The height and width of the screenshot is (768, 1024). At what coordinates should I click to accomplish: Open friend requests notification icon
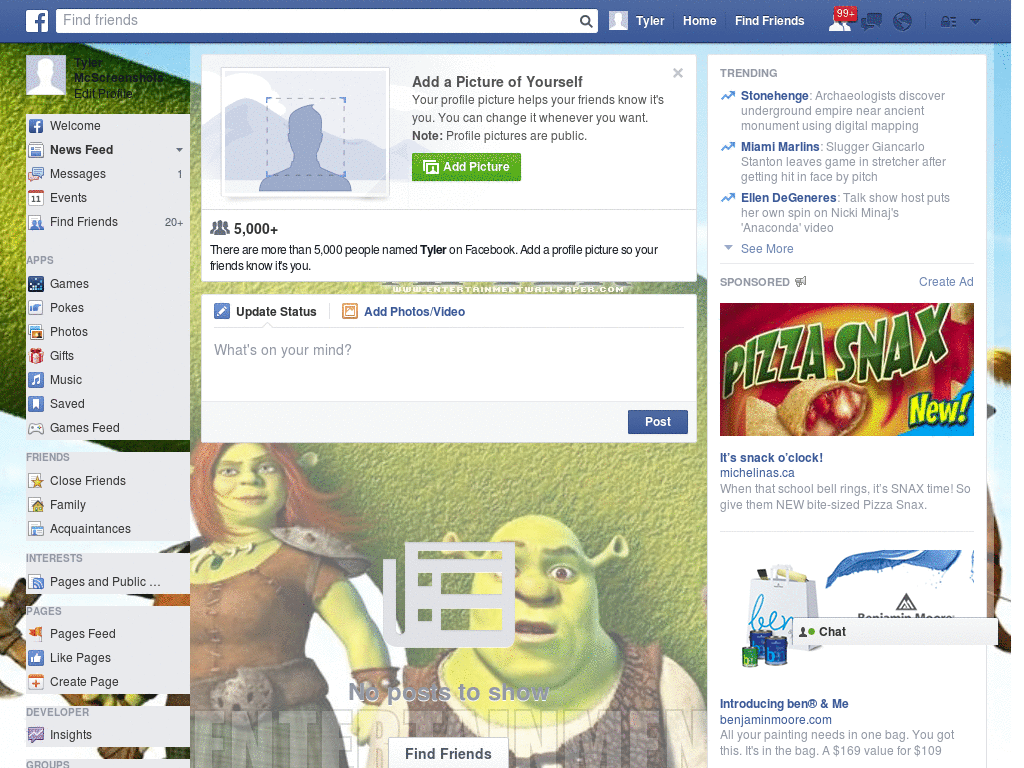pos(840,21)
